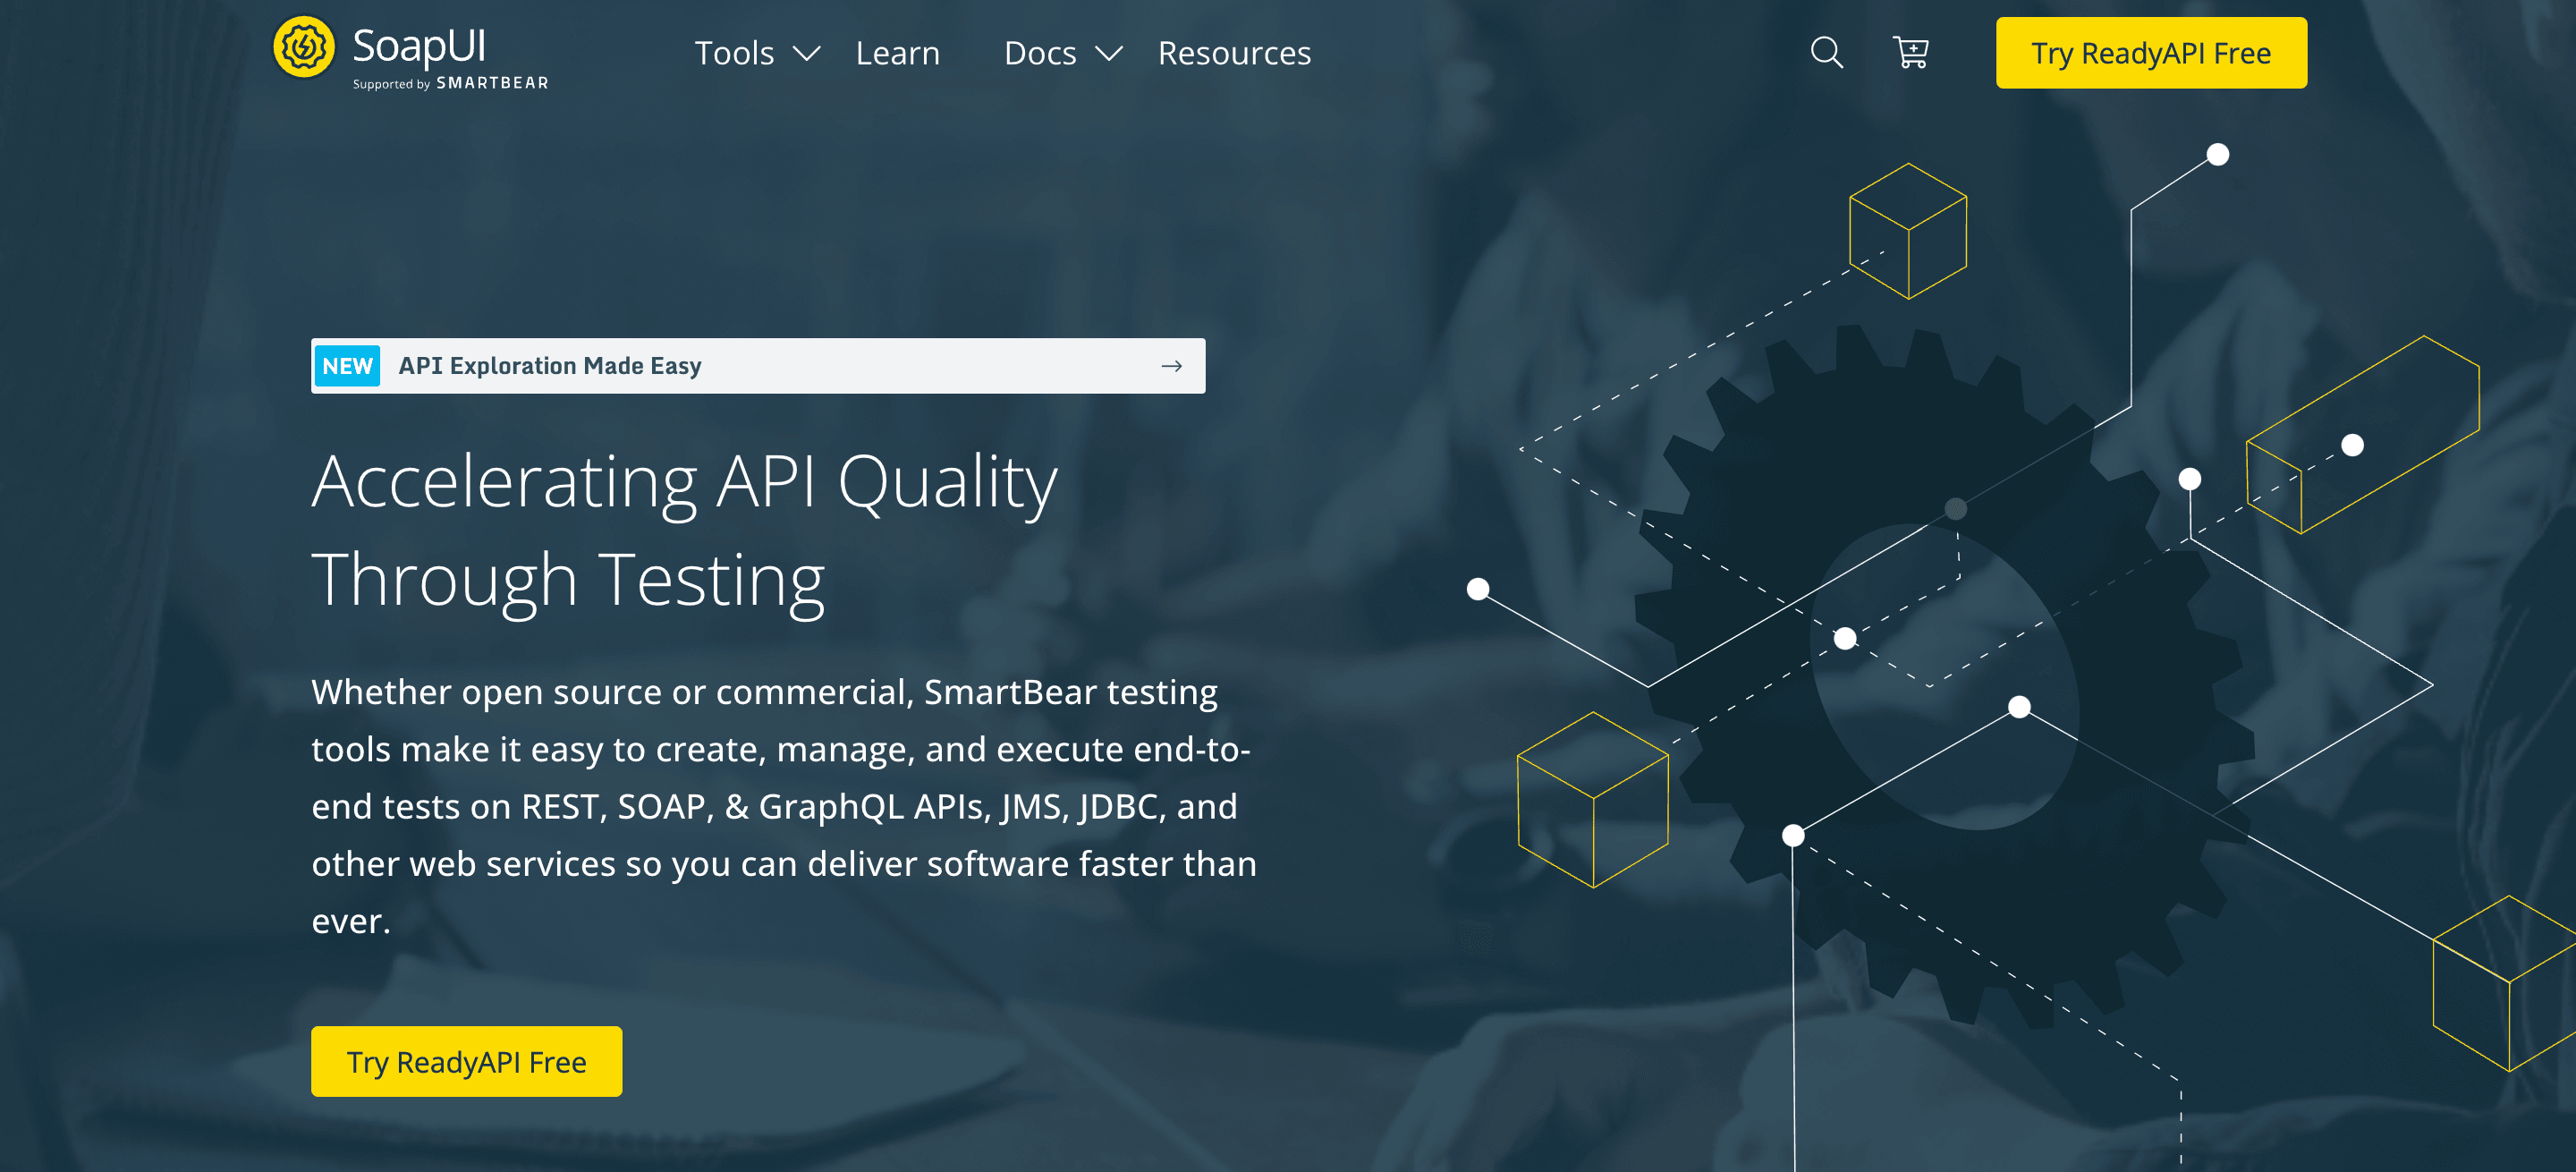Click the SoapUI logo icon
The image size is (2576, 1172).
(x=301, y=51)
